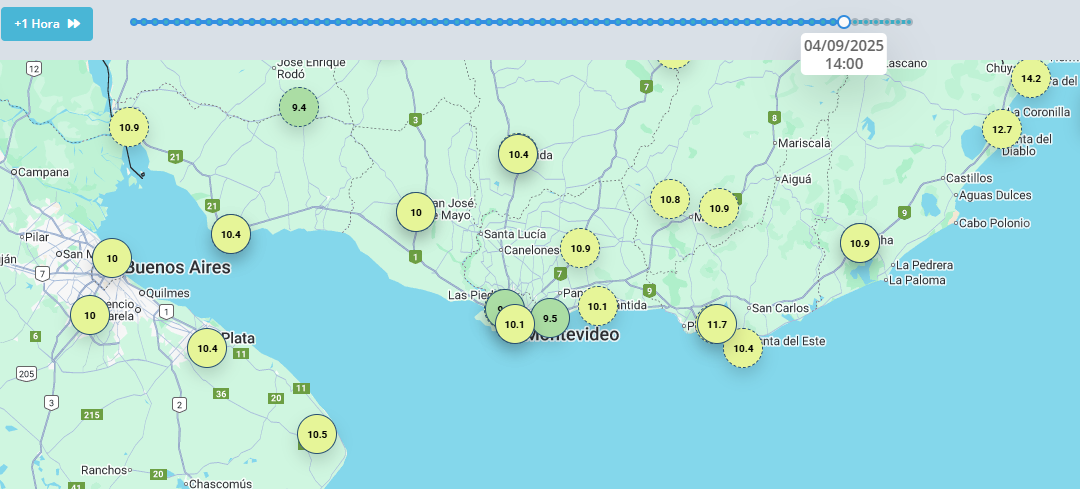The width and height of the screenshot is (1080, 489).
Task: Open the 10.4 marker near La Plata
Action: tap(207, 348)
